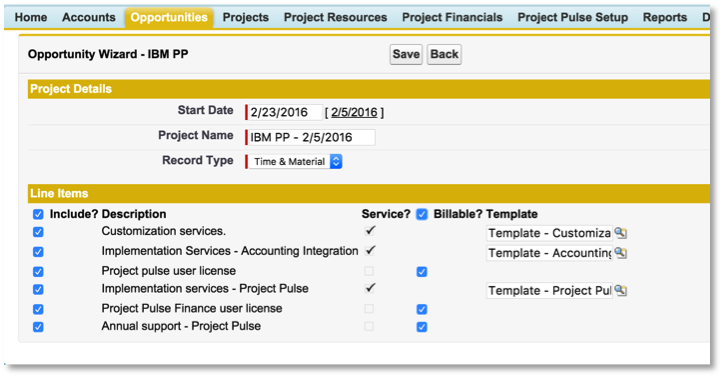Viewport: 724px width, 378px height.
Task: Open lookup for Template - Project Pulse field
Action: (621, 290)
